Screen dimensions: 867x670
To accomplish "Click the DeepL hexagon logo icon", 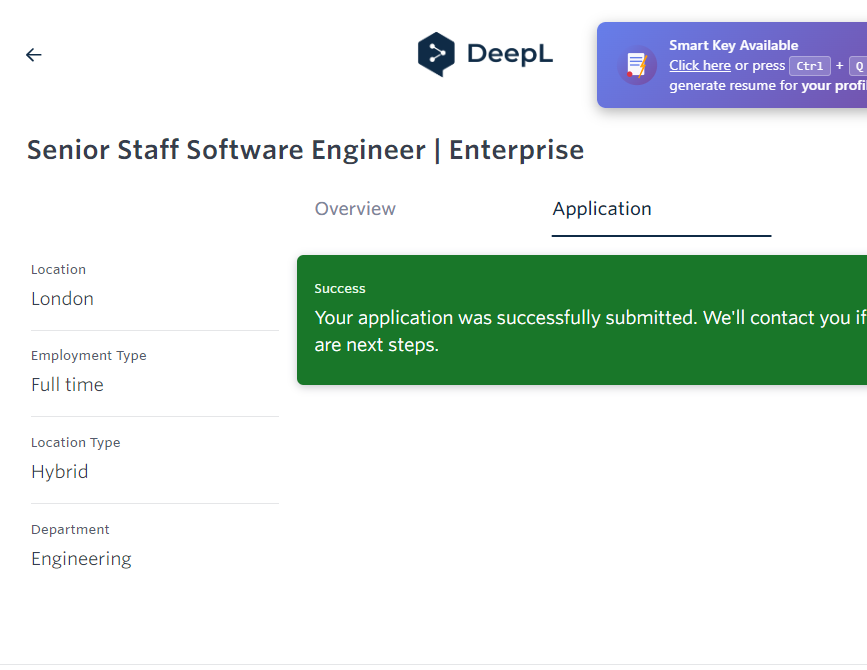I will pyautogui.click(x=436, y=54).
